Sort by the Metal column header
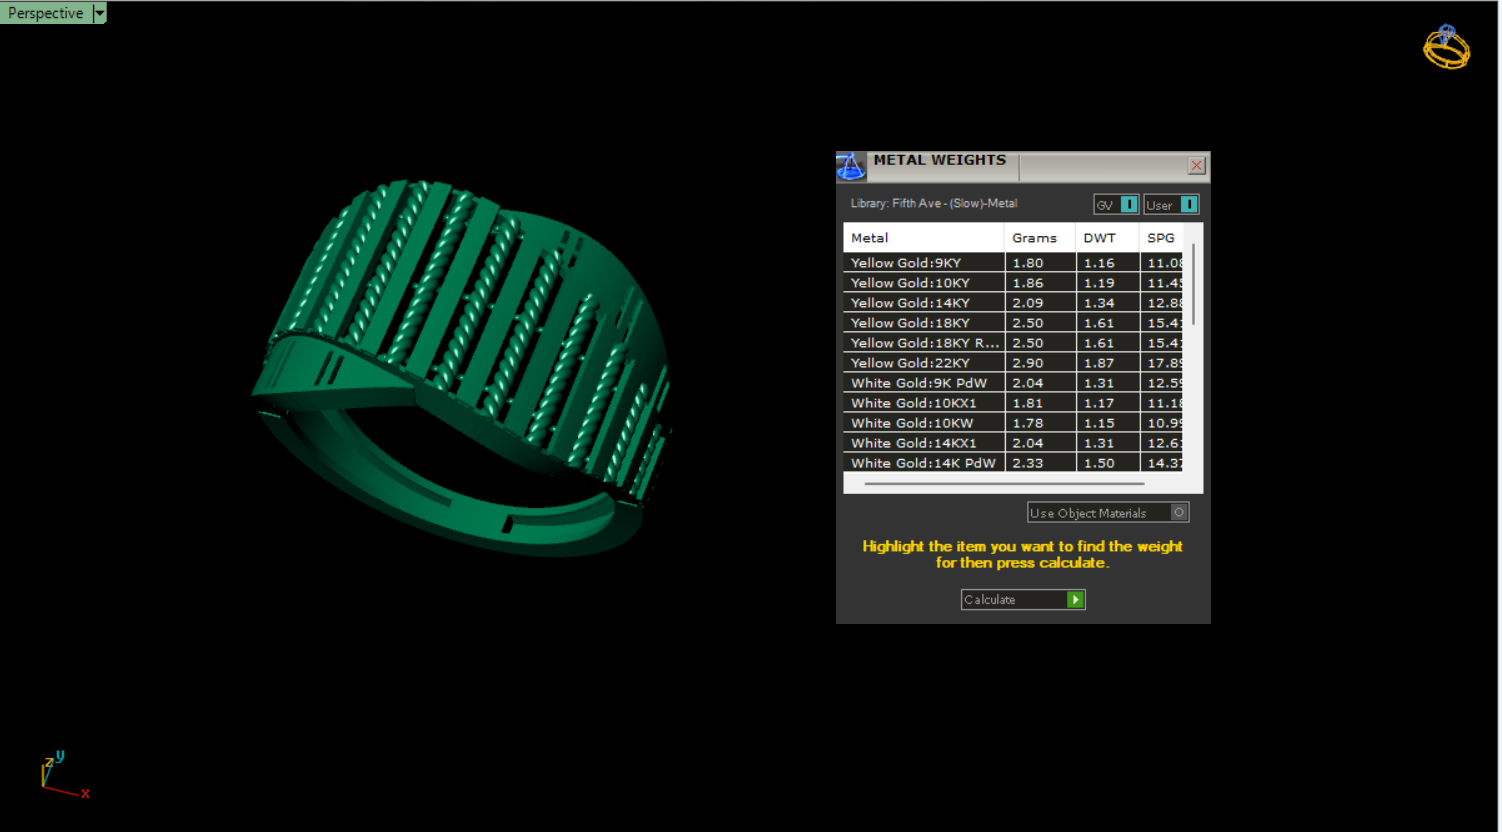Screen dimensions: 1502x832 [922, 238]
